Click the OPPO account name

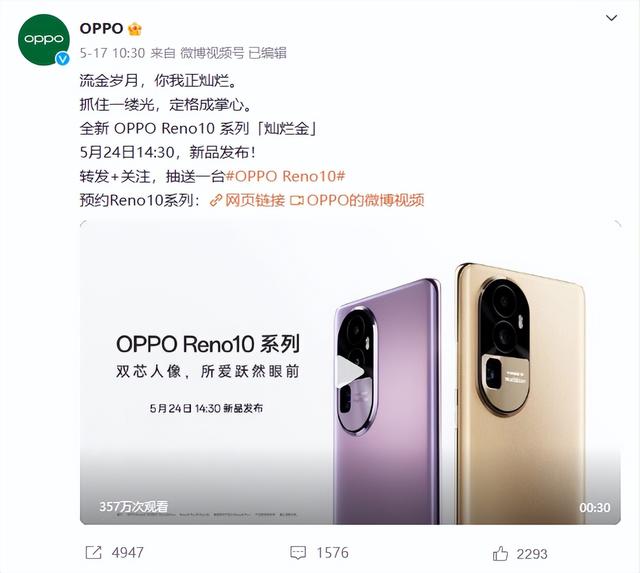(x=101, y=29)
